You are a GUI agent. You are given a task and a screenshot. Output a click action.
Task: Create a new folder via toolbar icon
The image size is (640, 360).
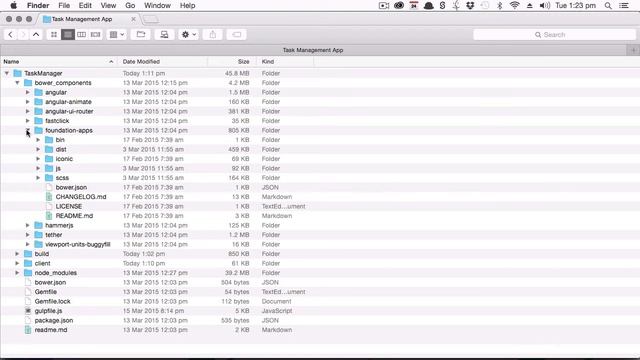click(x=141, y=35)
